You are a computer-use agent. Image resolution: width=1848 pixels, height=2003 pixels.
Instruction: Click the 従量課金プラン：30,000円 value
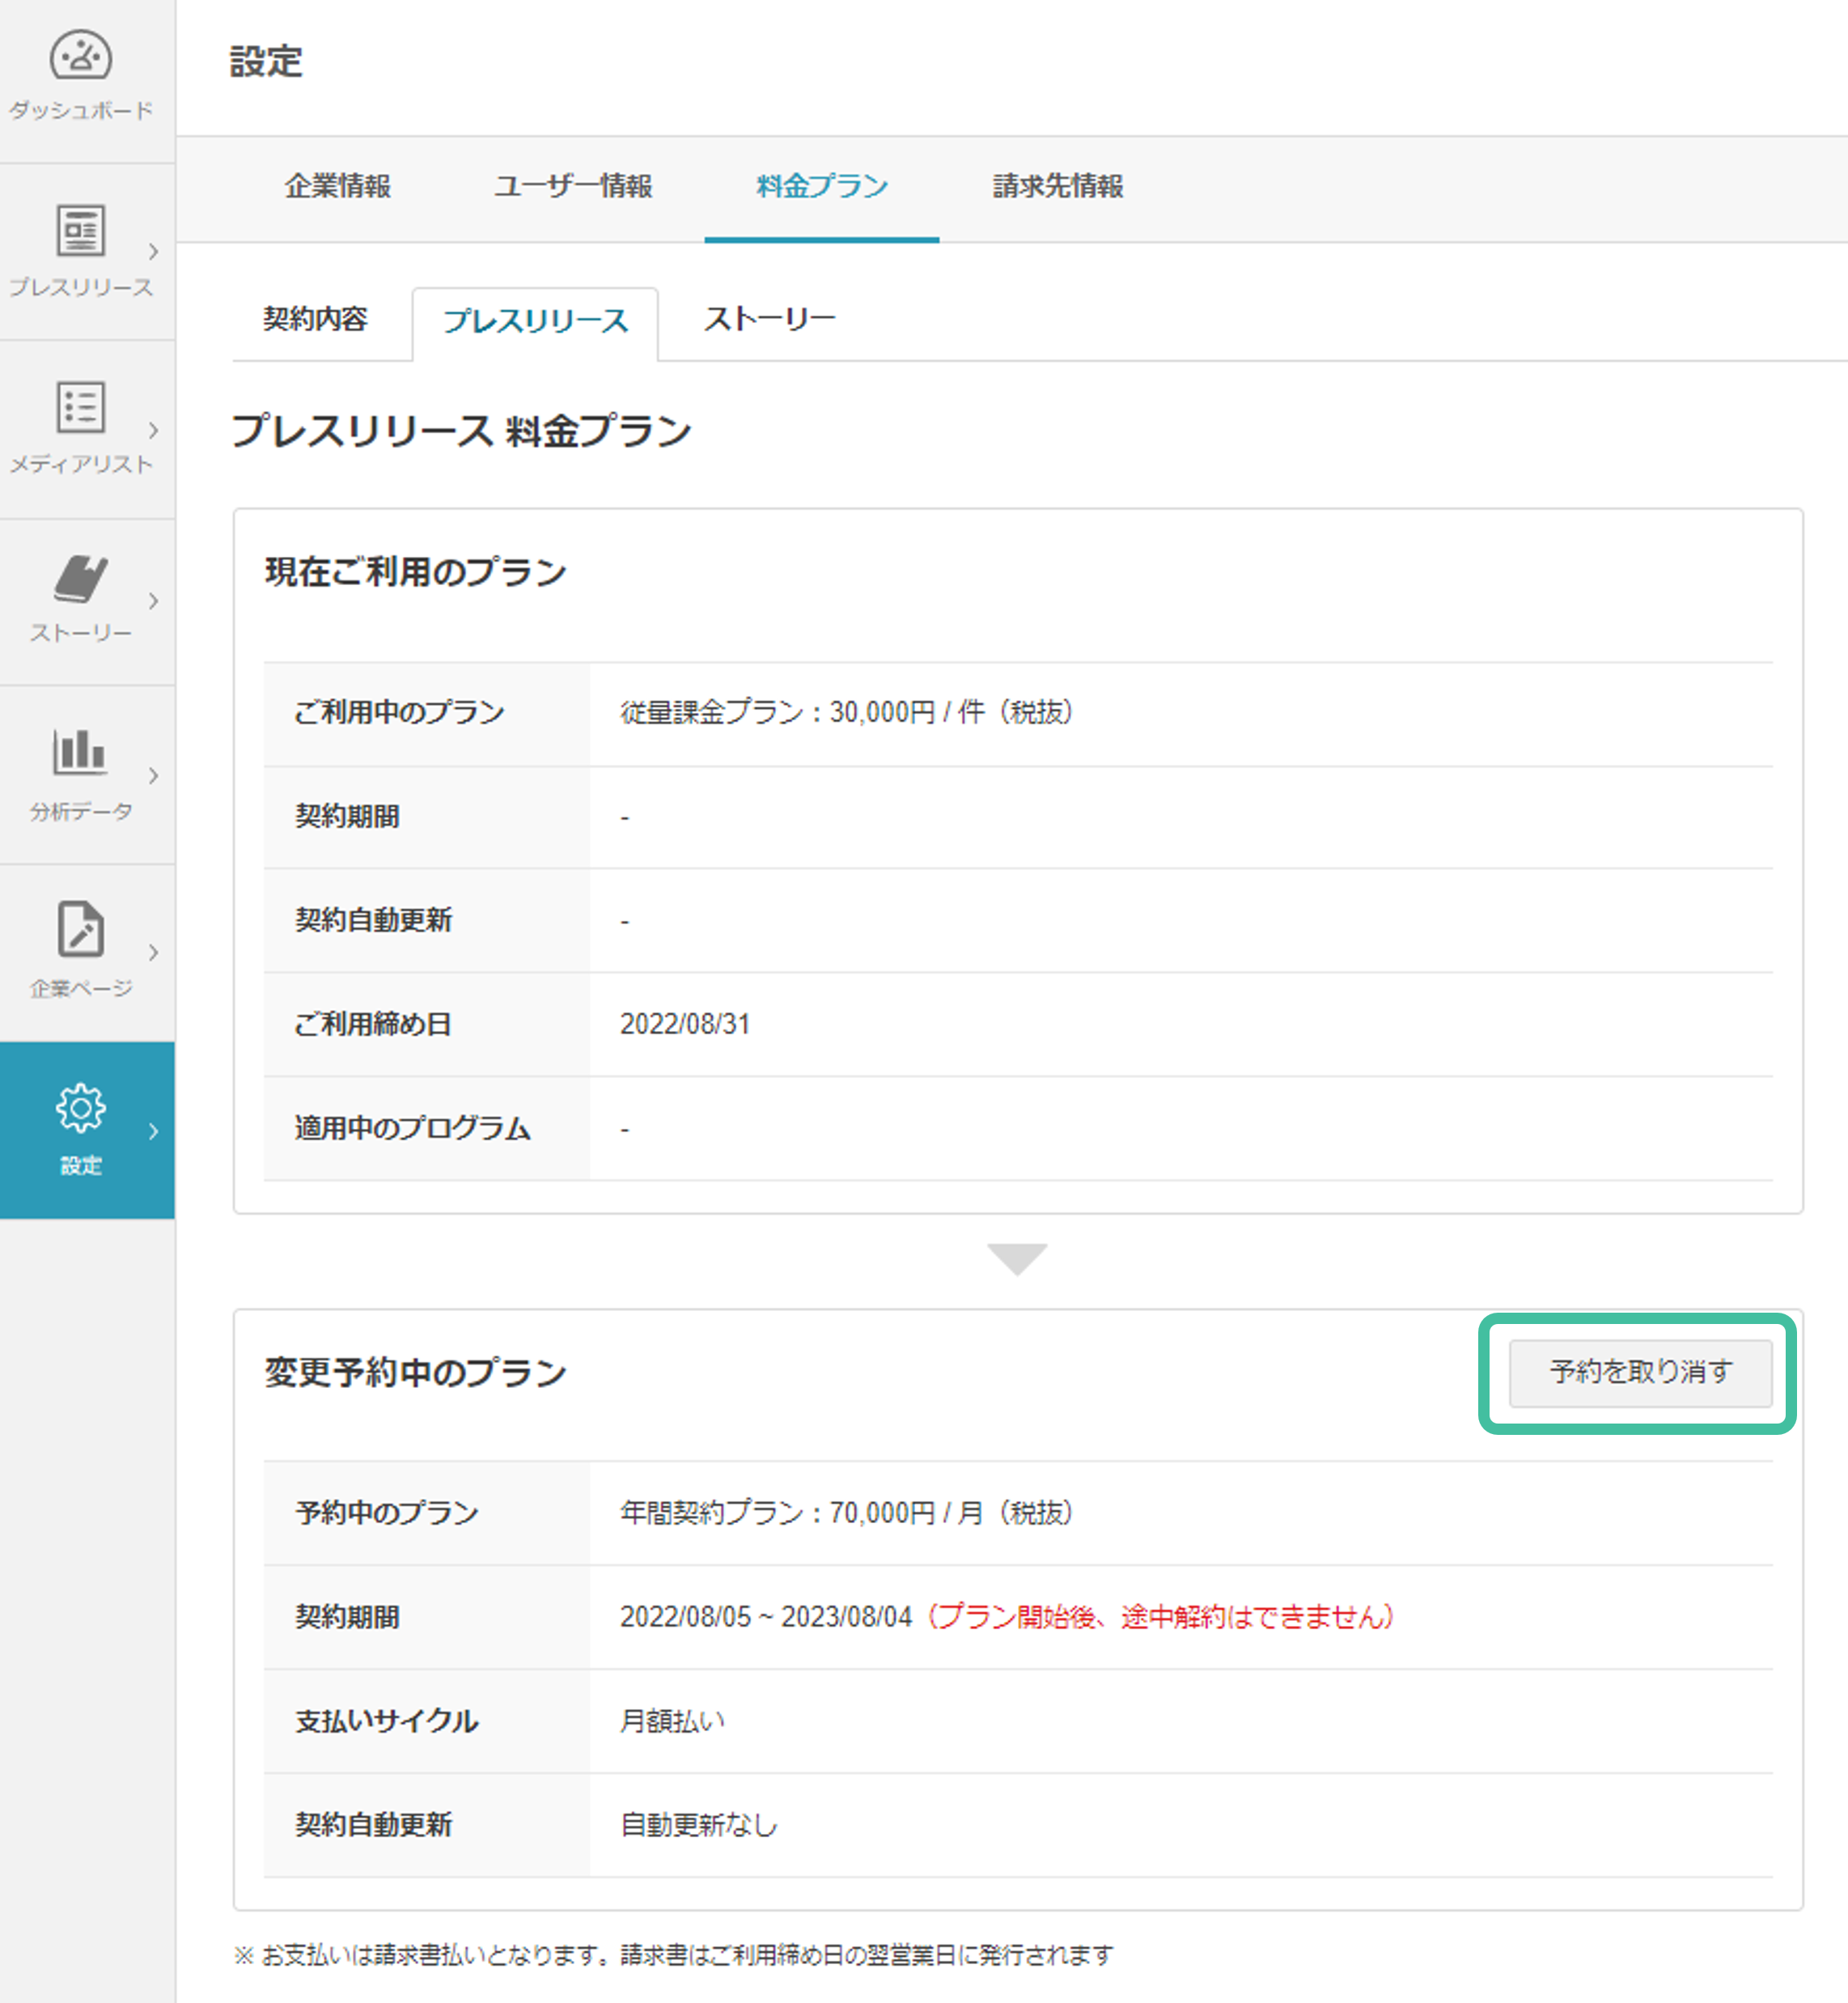coord(846,712)
